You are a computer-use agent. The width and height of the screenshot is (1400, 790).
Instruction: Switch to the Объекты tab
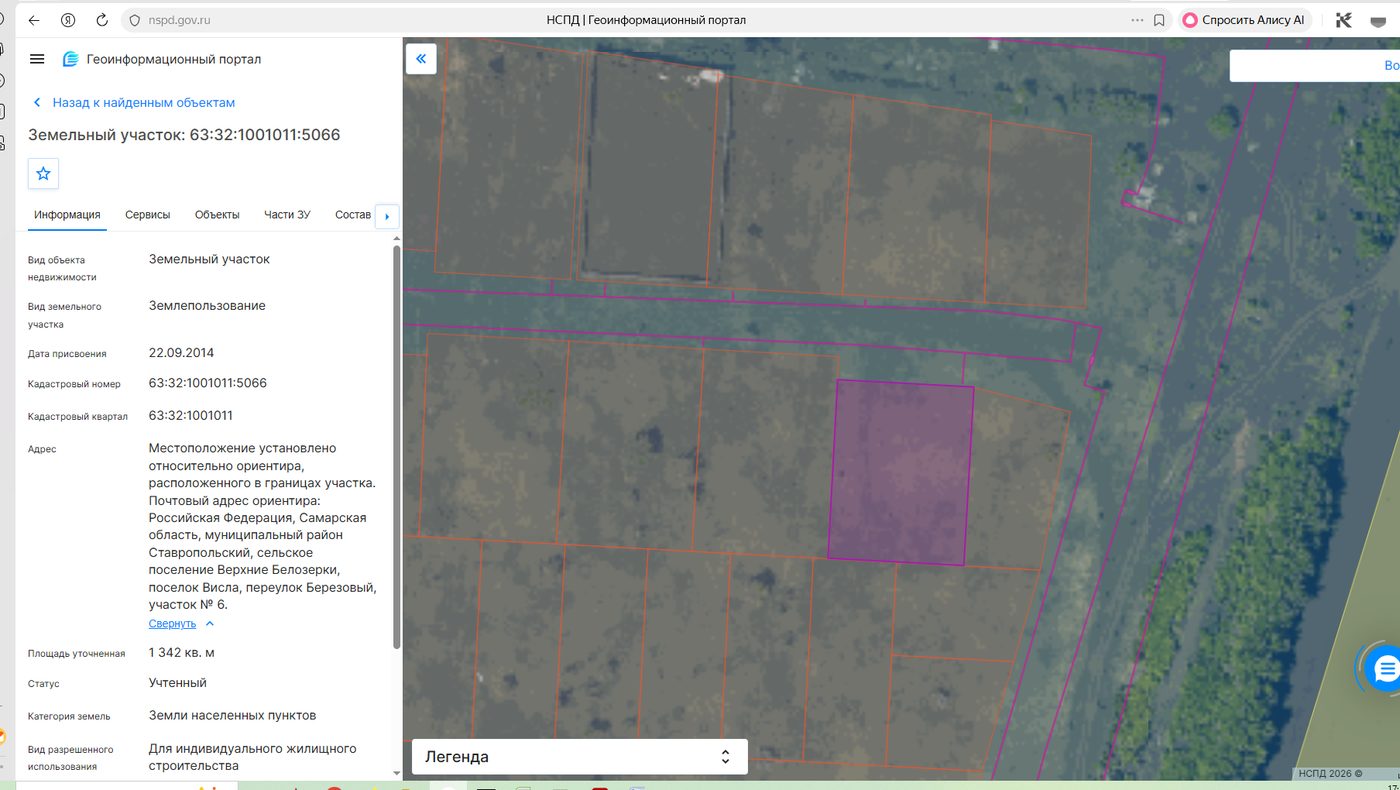217,215
